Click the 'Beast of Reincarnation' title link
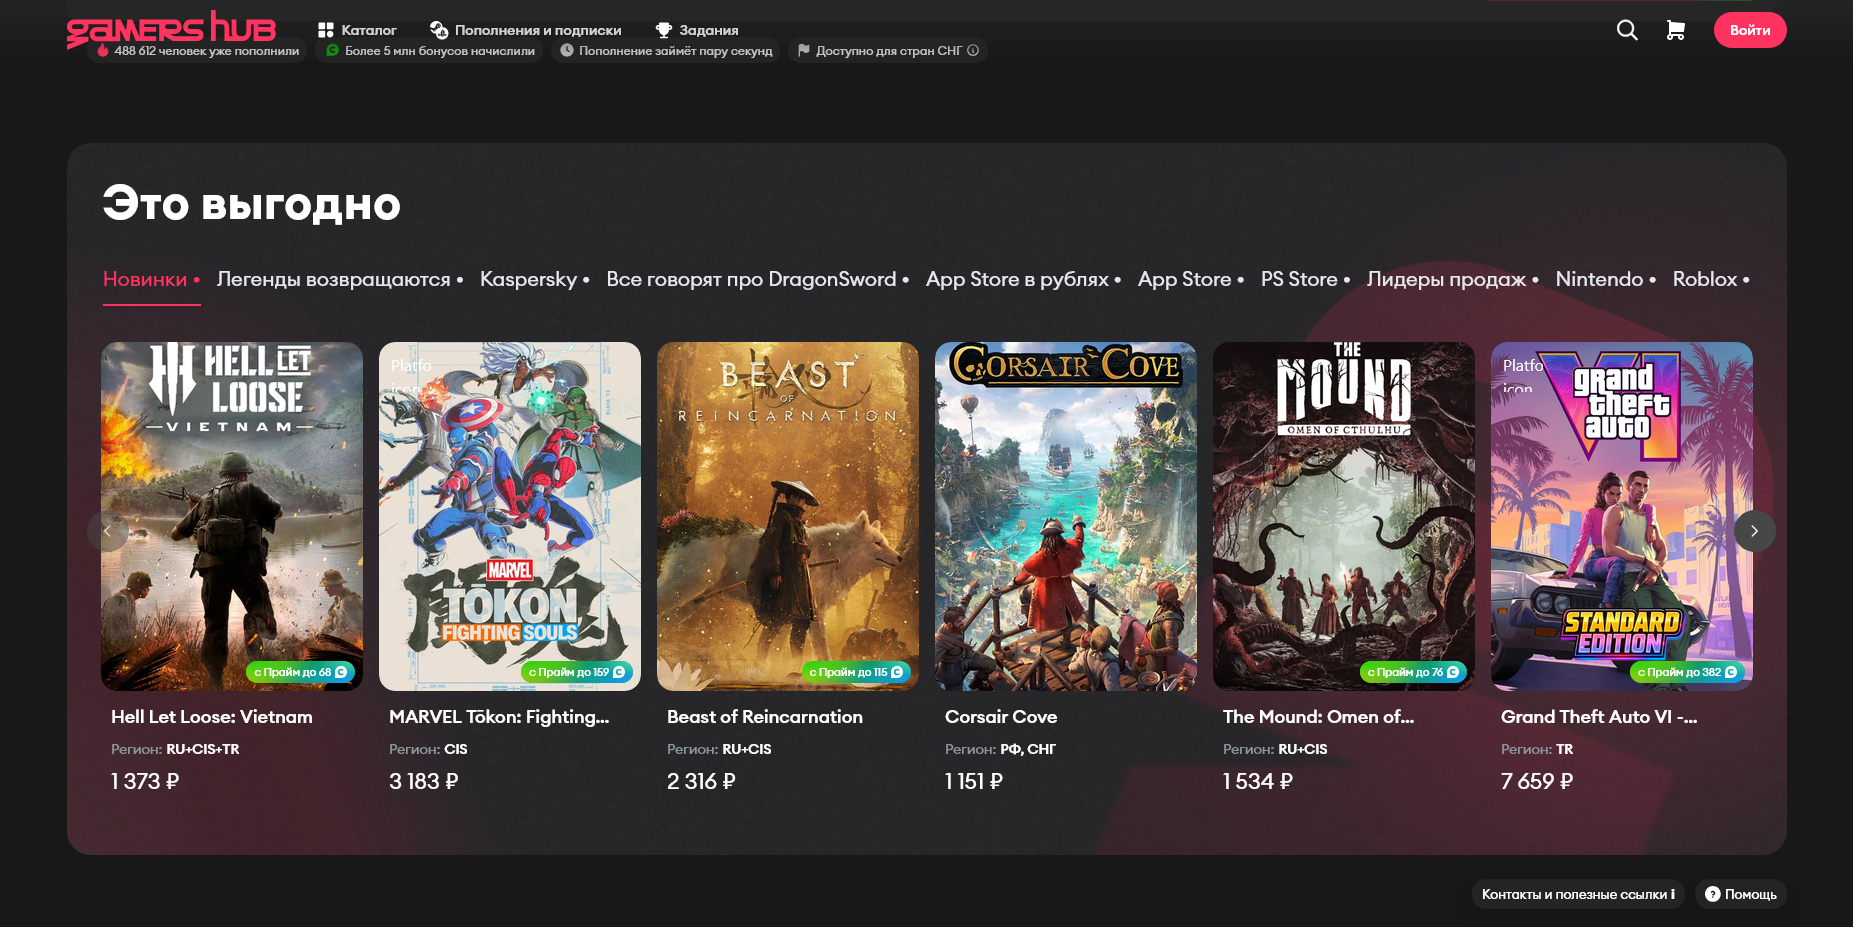Image resolution: width=1853 pixels, height=927 pixels. (765, 717)
